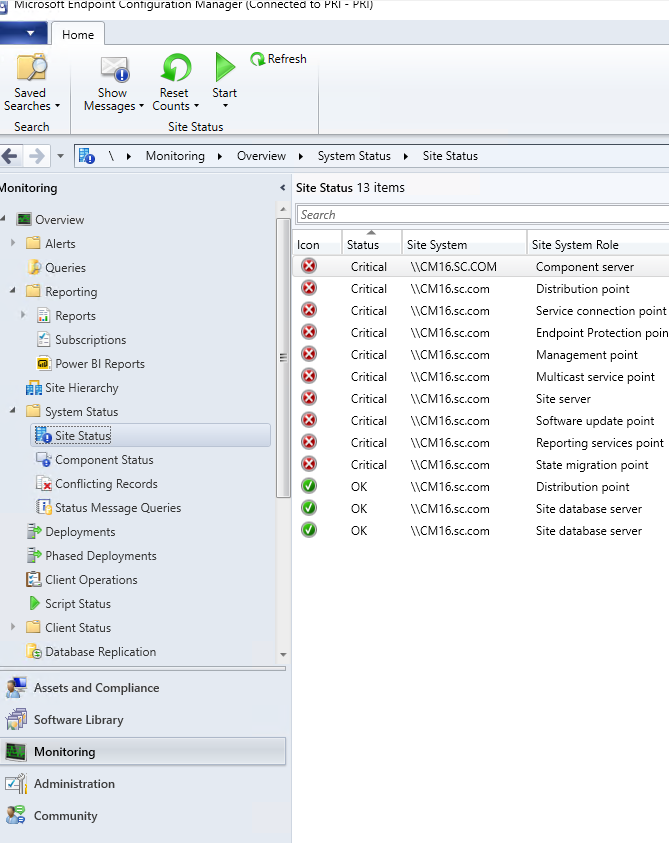Click the navigation pane scrollbar down arrow
Viewport: 669px width, 843px height.
tap(283, 654)
